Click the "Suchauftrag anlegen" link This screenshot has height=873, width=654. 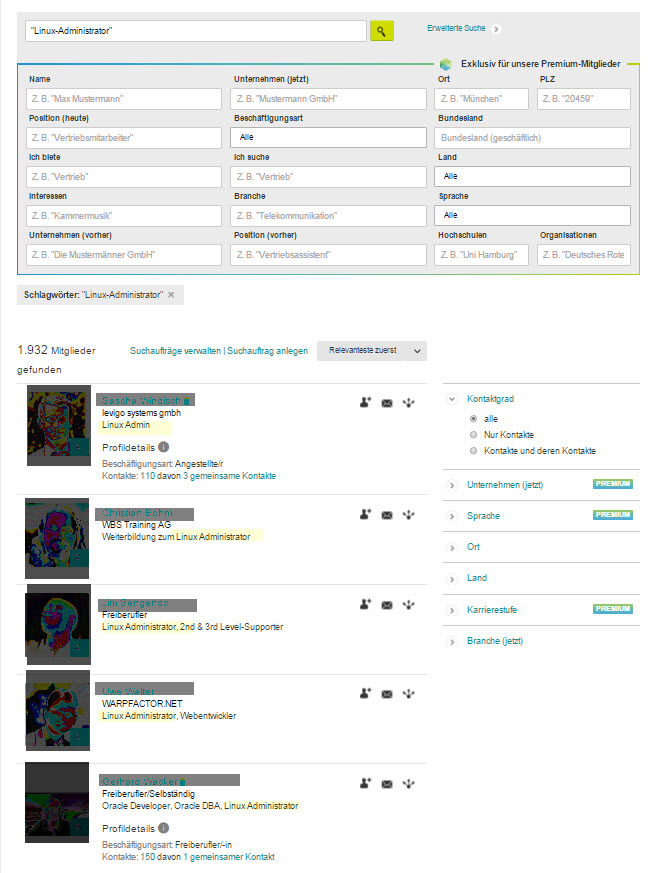pos(267,351)
